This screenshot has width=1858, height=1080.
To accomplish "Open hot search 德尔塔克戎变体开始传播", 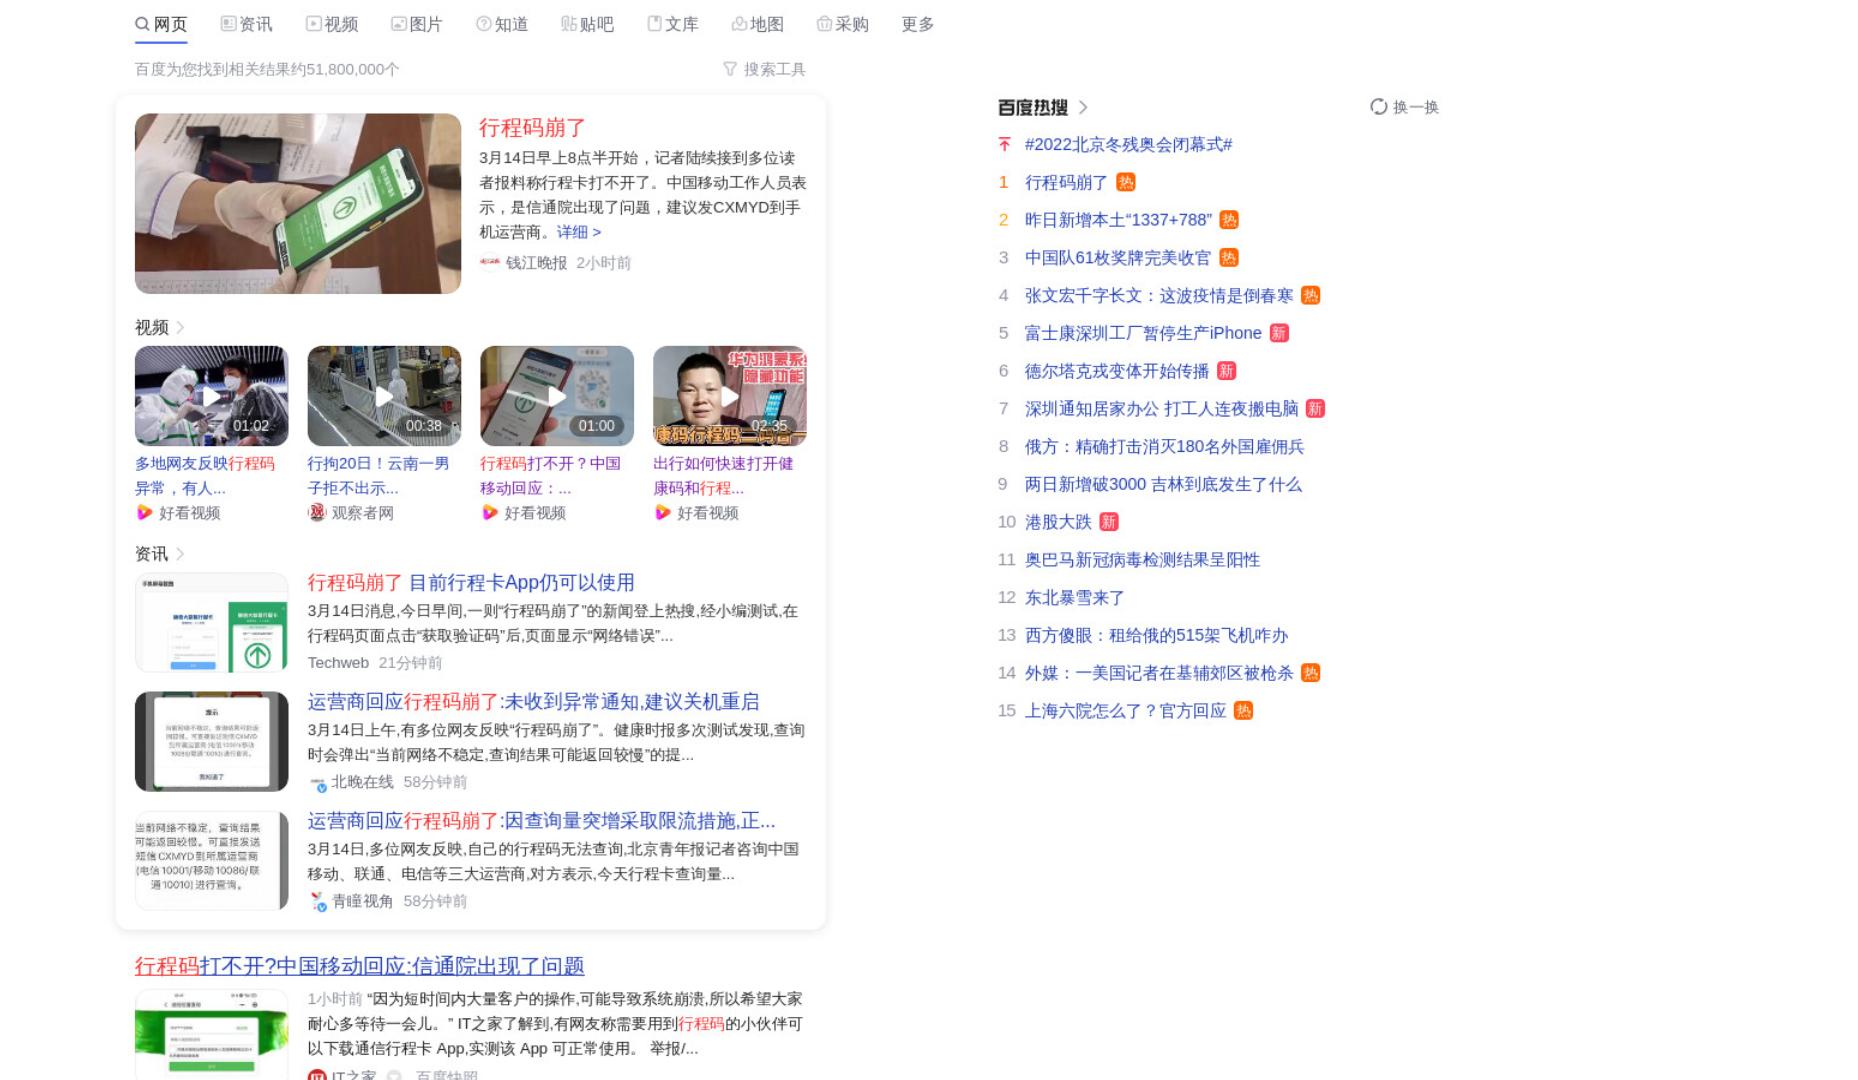I will (x=1117, y=371).
